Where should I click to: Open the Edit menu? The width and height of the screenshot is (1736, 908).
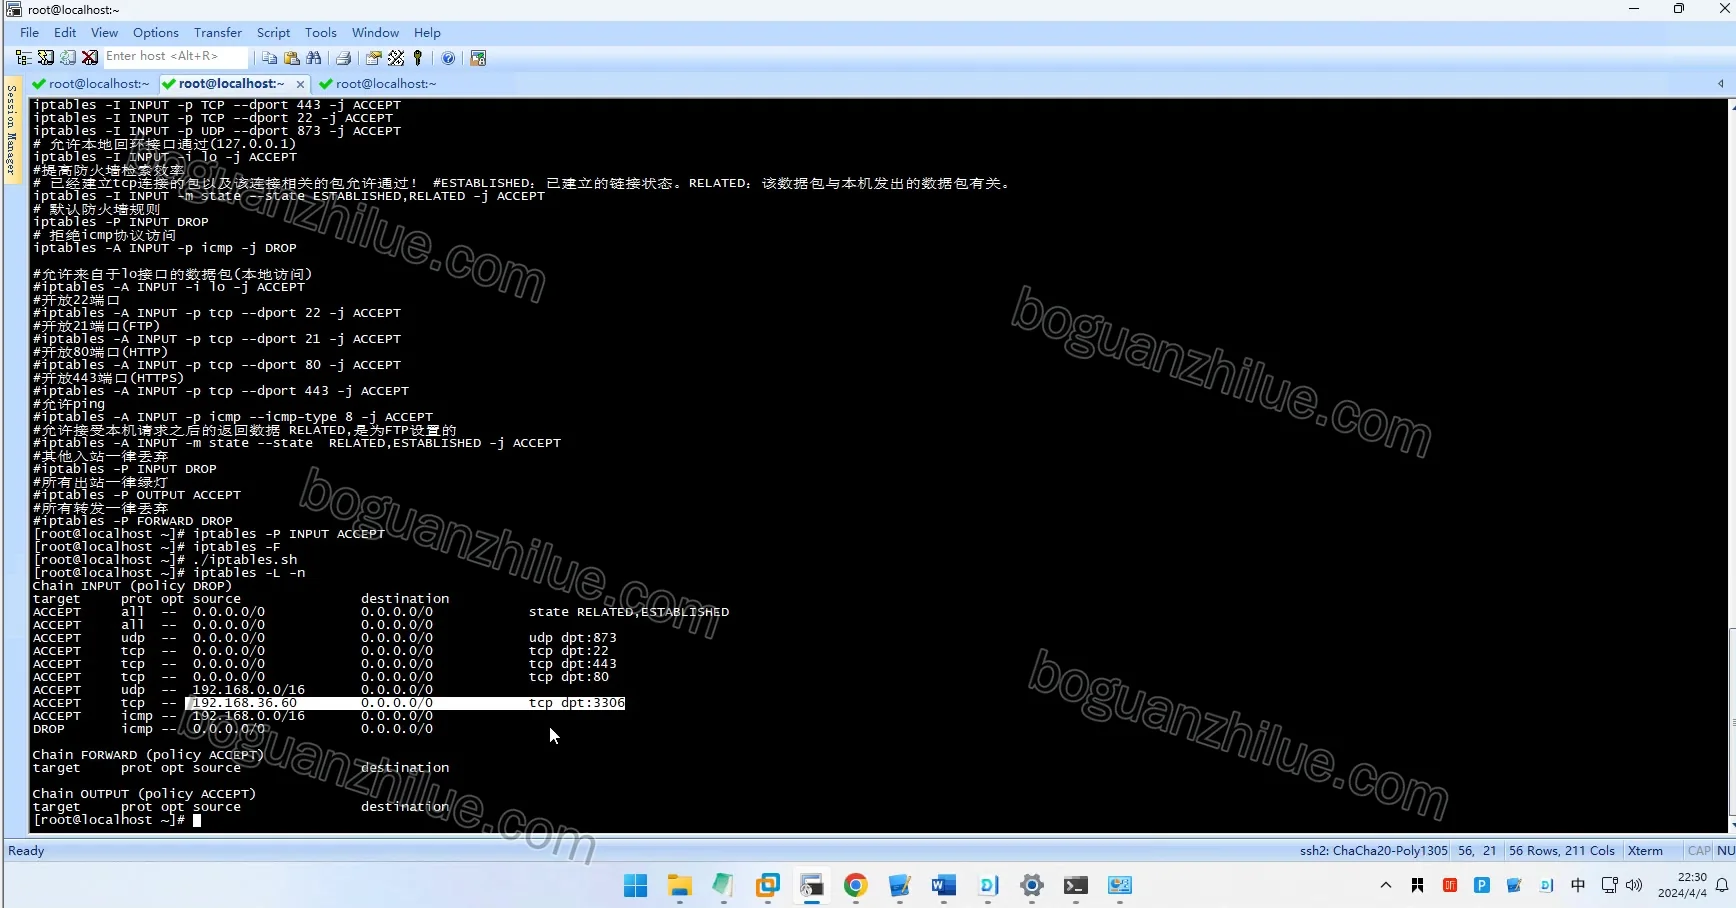click(x=65, y=33)
